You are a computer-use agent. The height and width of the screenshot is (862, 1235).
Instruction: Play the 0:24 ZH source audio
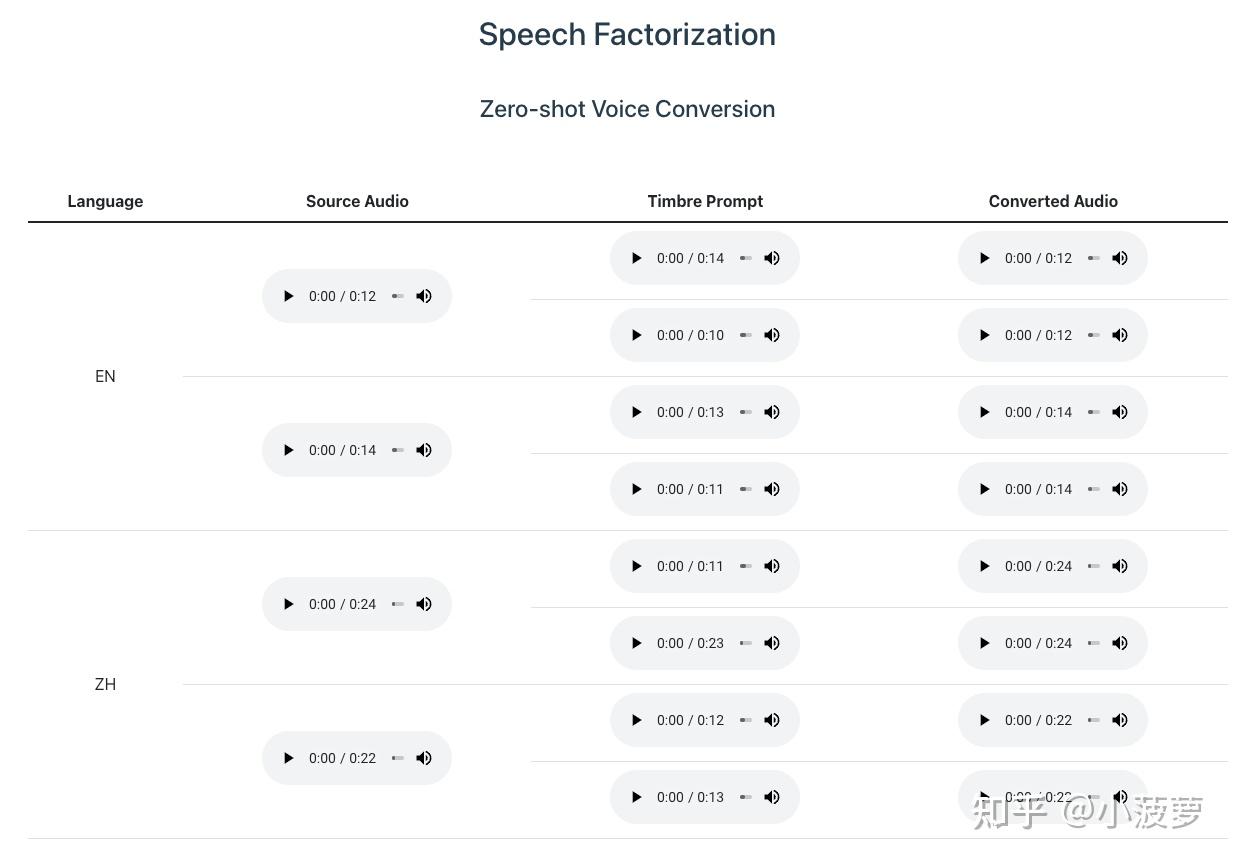pyautogui.click(x=289, y=604)
